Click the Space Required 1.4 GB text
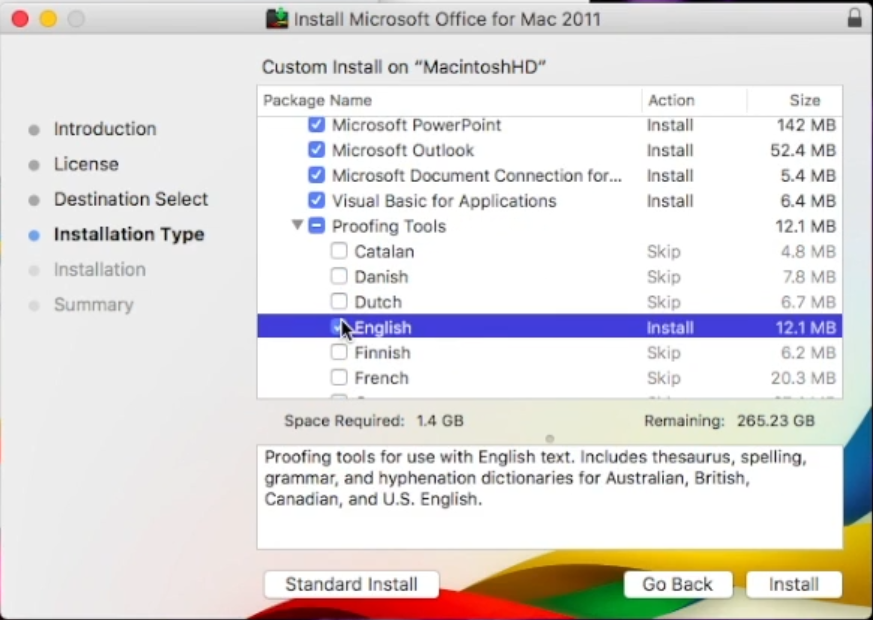This screenshot has height=620, width=873. (374, 421)
